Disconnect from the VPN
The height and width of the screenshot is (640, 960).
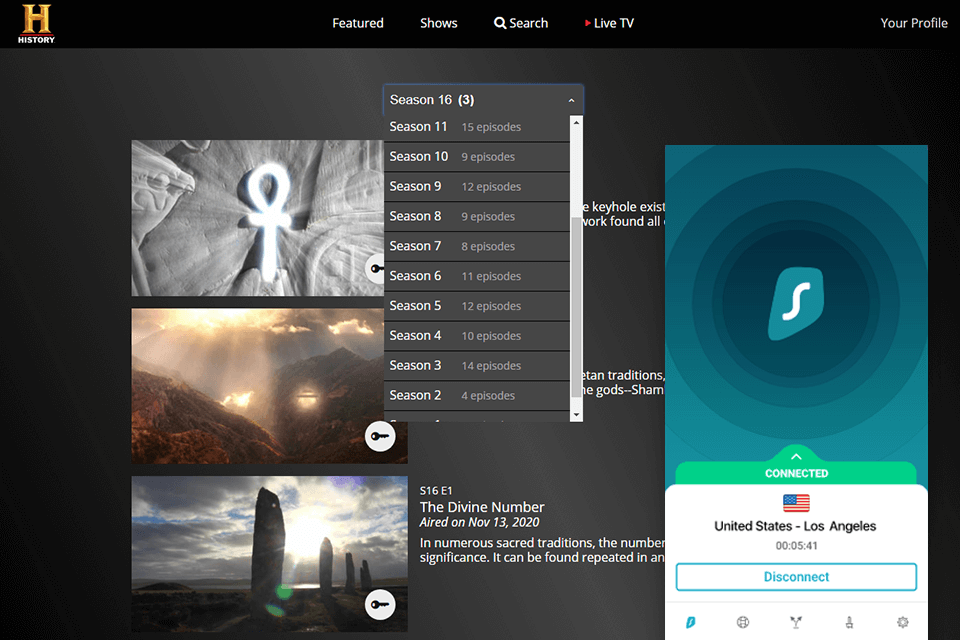(x=796, y=577)
